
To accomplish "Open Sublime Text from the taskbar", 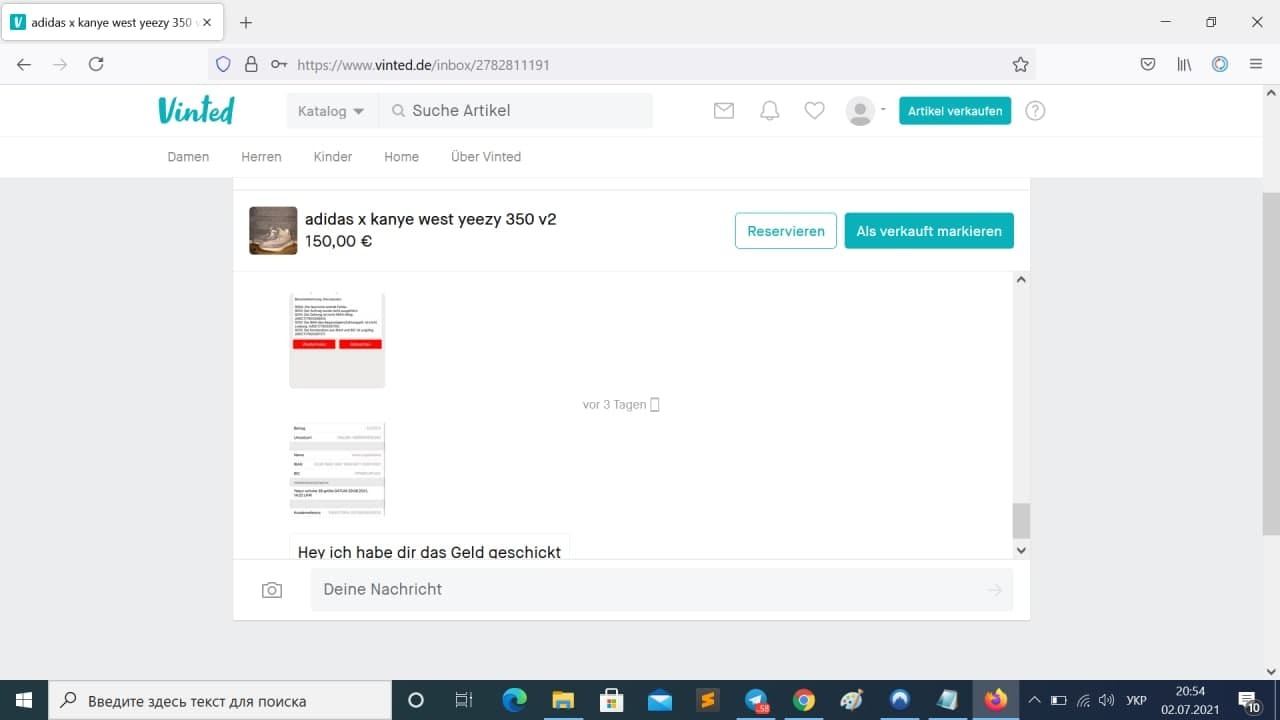I will tap(708, 700).
